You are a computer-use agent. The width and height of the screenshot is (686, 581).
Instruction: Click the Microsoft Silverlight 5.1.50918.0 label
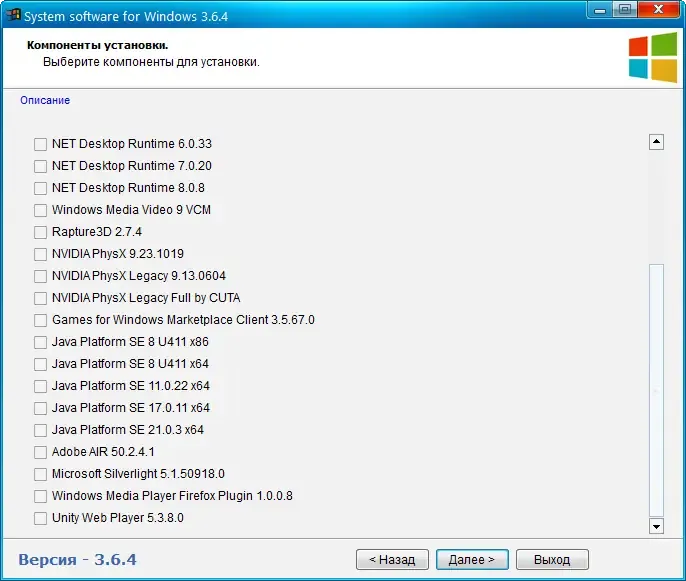pos(138,474)
